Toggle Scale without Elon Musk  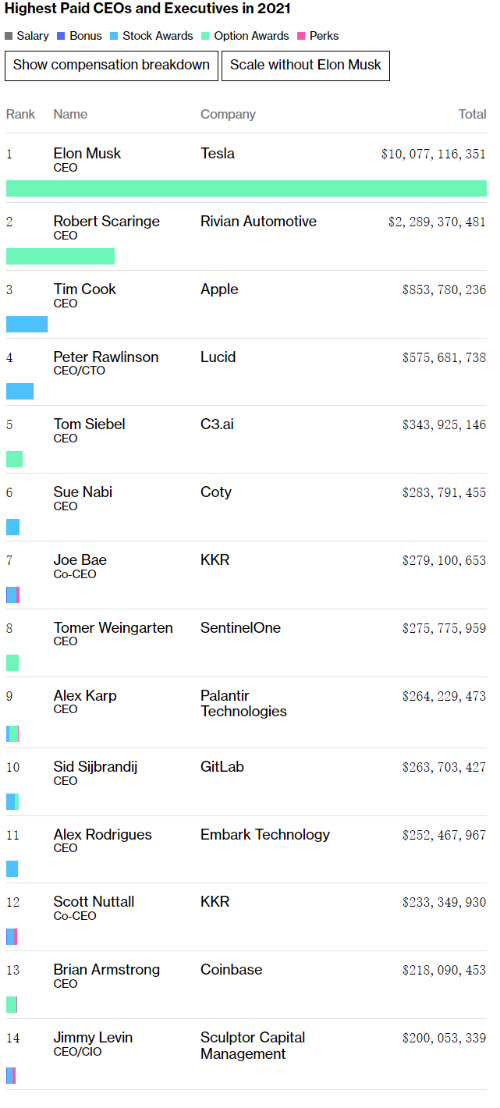point(305,65)
